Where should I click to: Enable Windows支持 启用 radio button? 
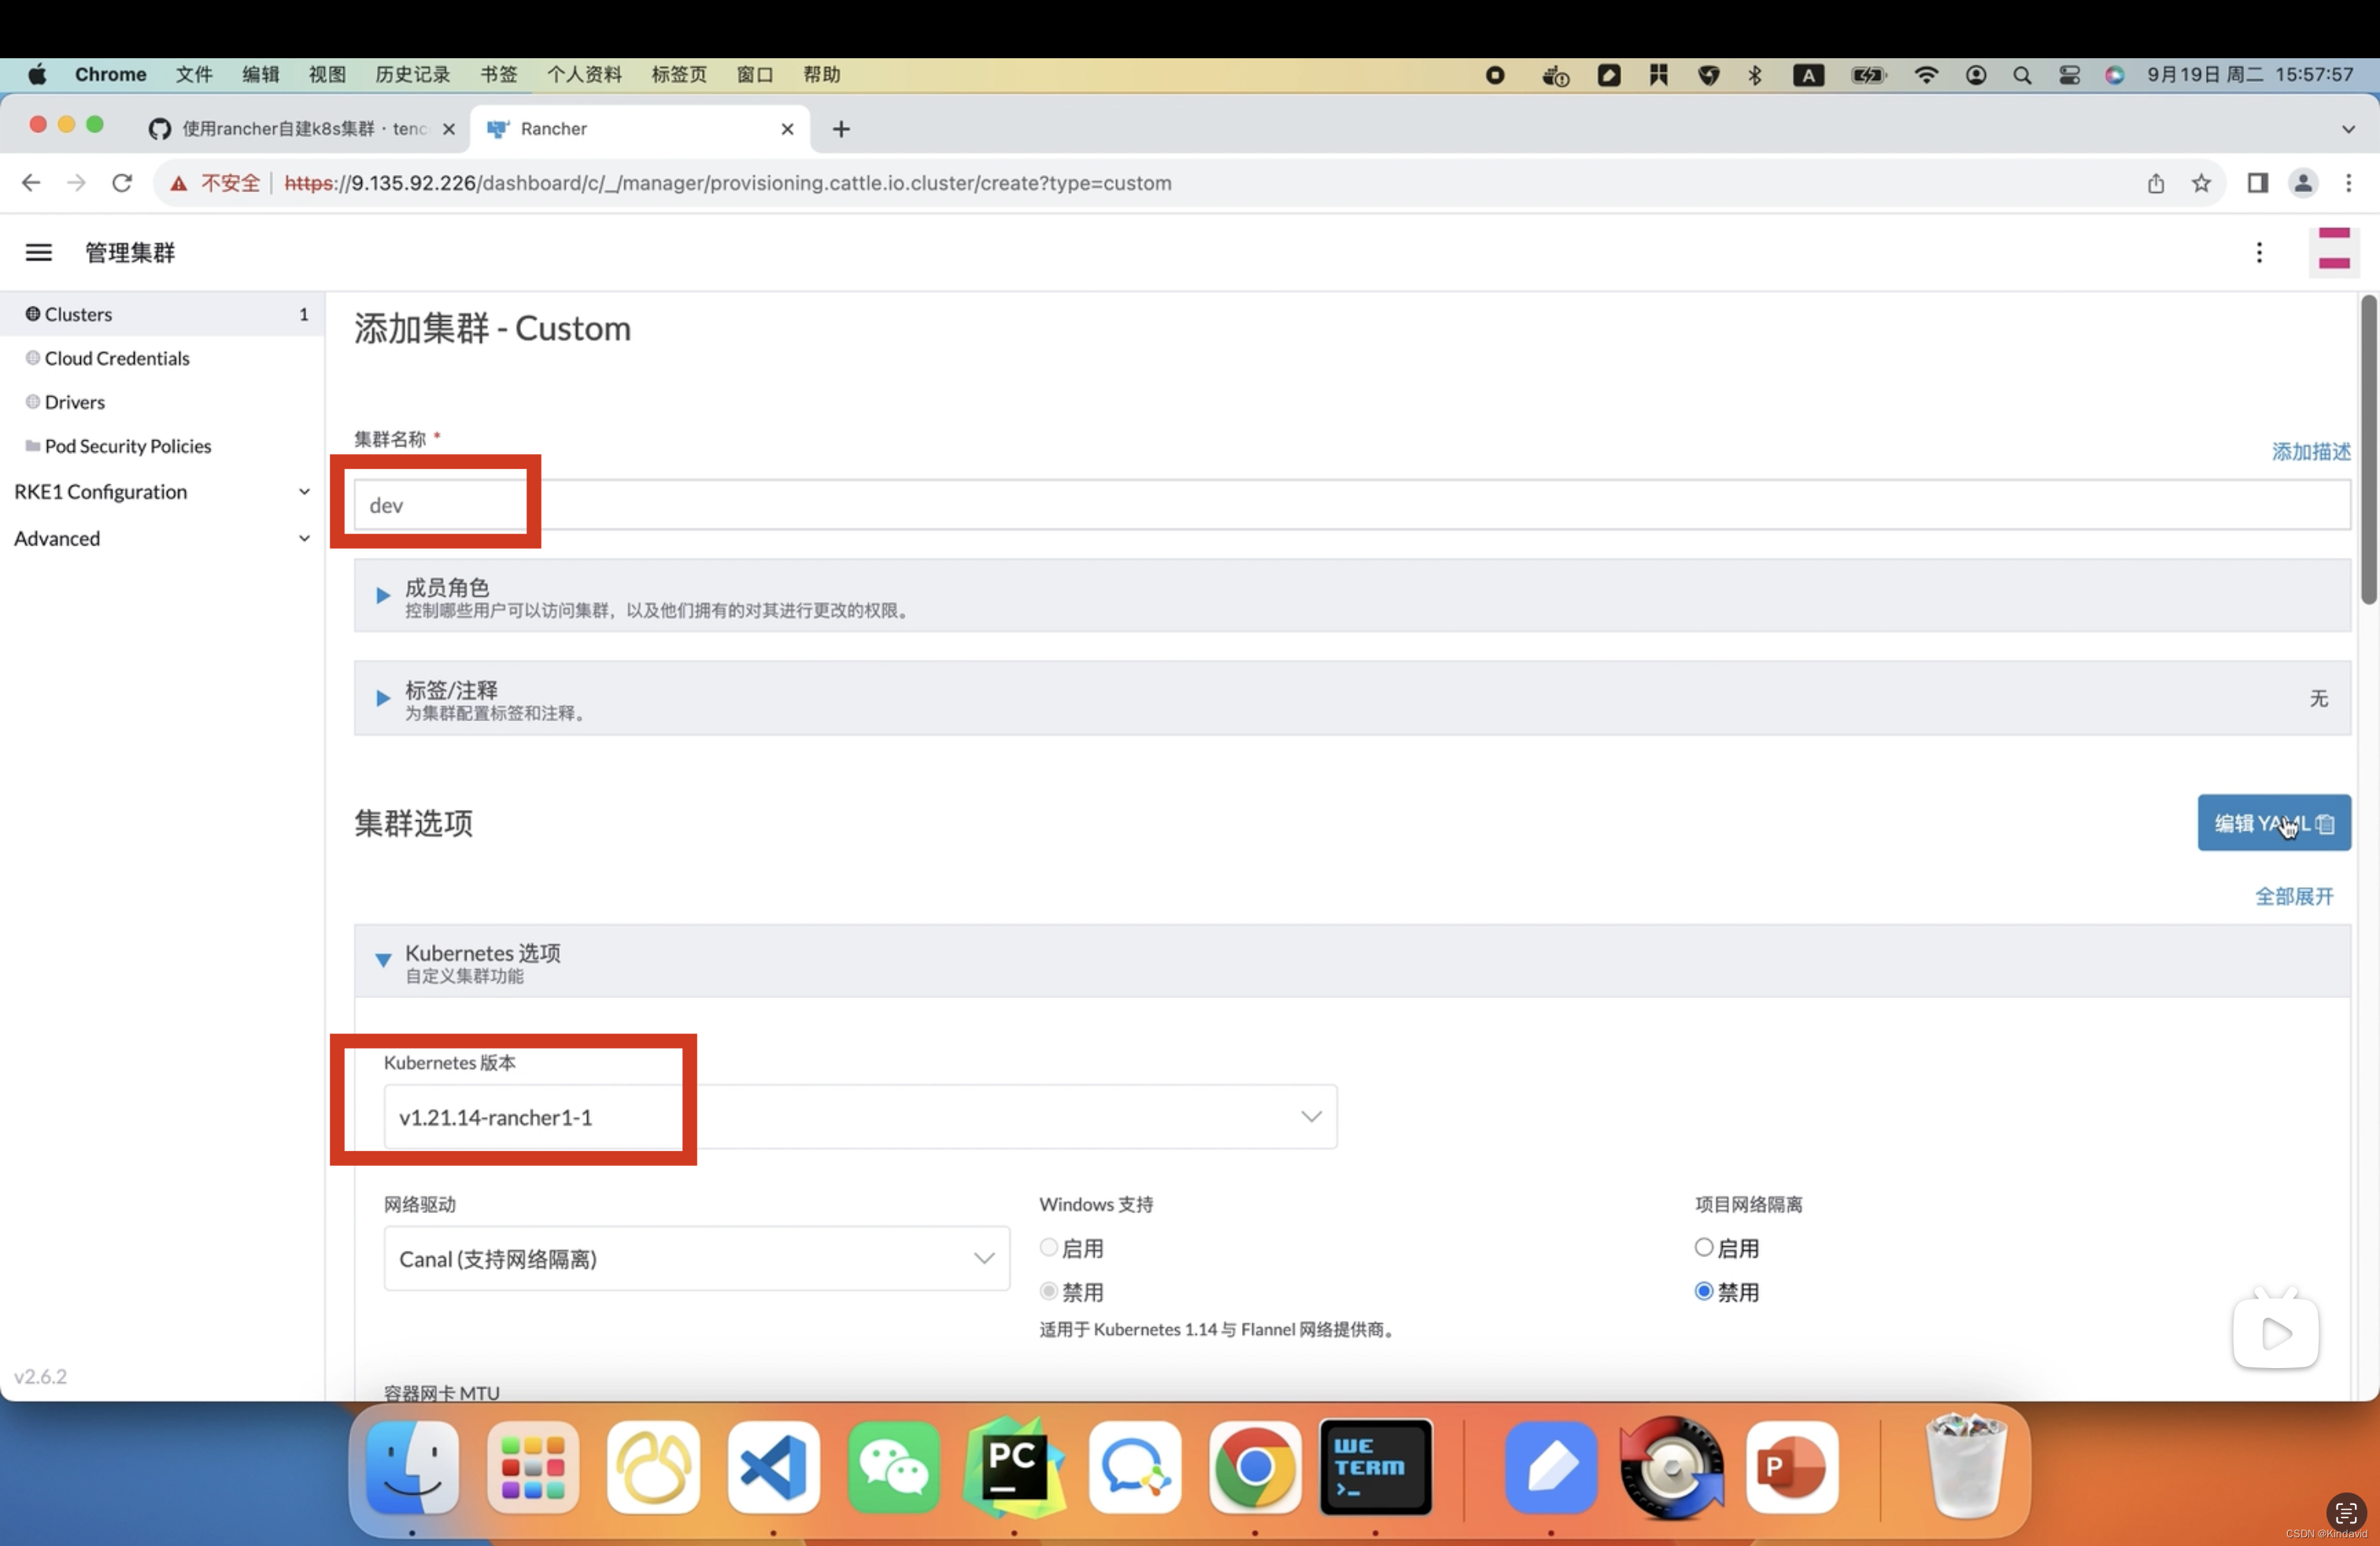point(1049,1246)
